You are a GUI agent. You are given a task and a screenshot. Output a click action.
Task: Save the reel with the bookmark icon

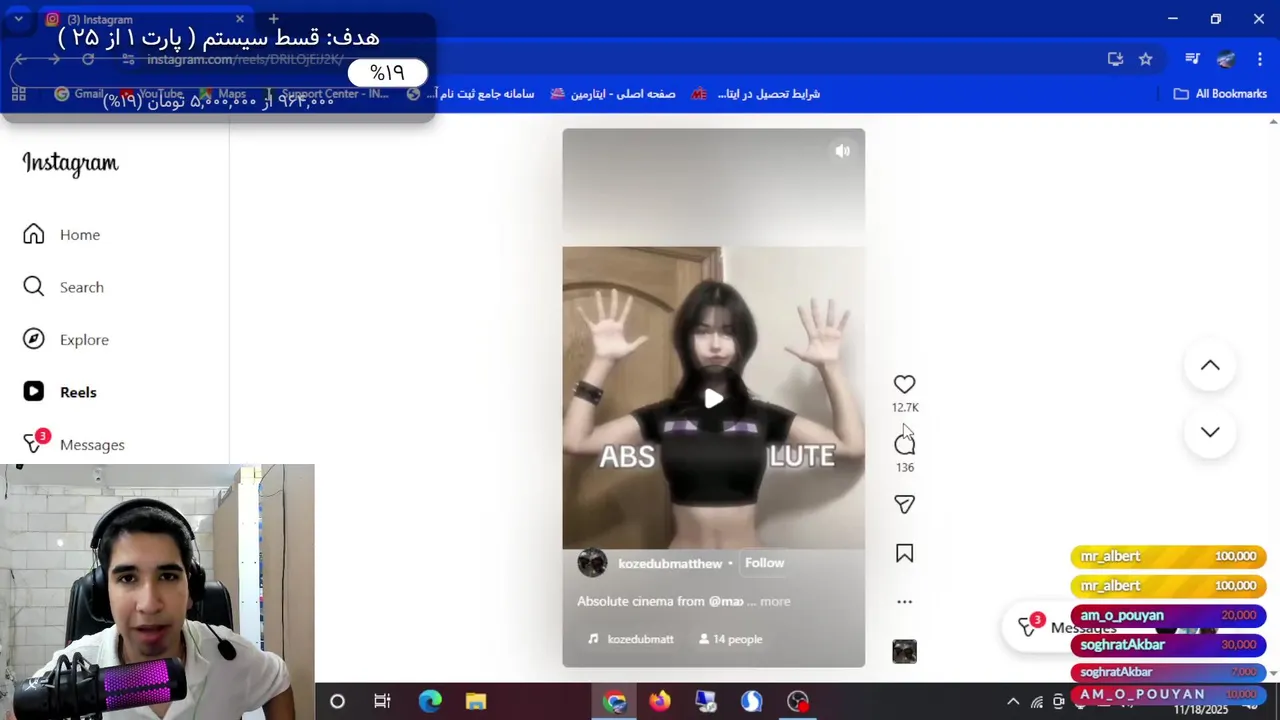point(904,553)
